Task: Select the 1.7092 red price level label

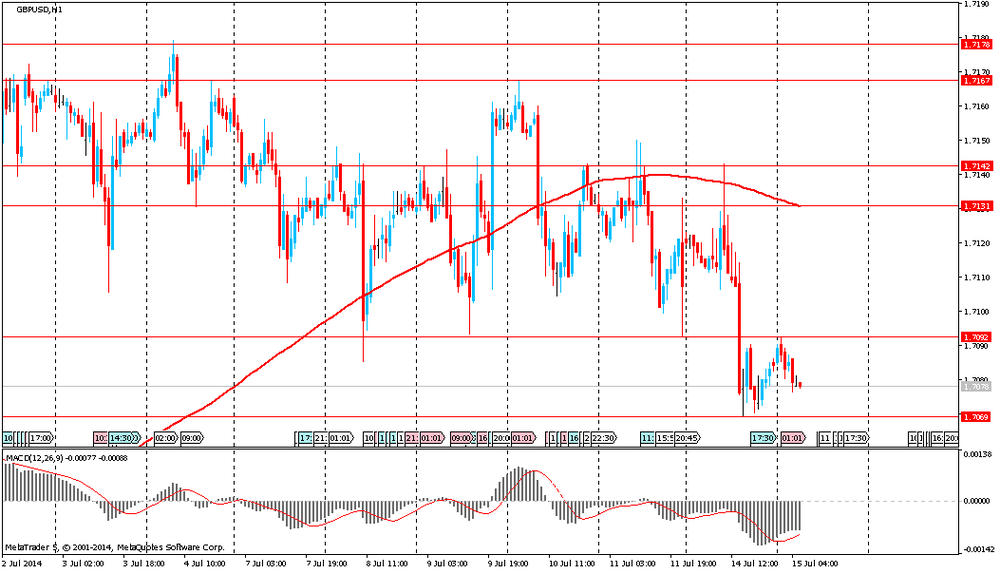Action: [x=976, y=337]
